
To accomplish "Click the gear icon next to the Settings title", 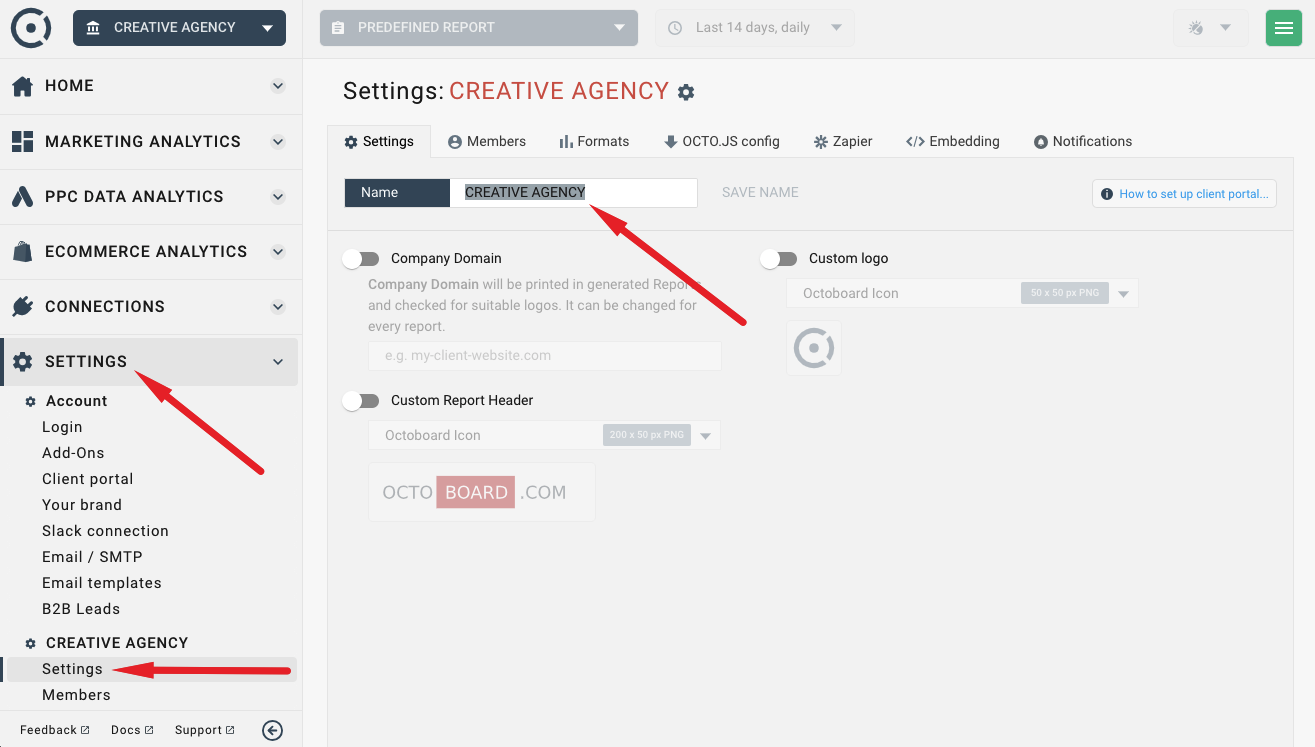I will 686,92.
